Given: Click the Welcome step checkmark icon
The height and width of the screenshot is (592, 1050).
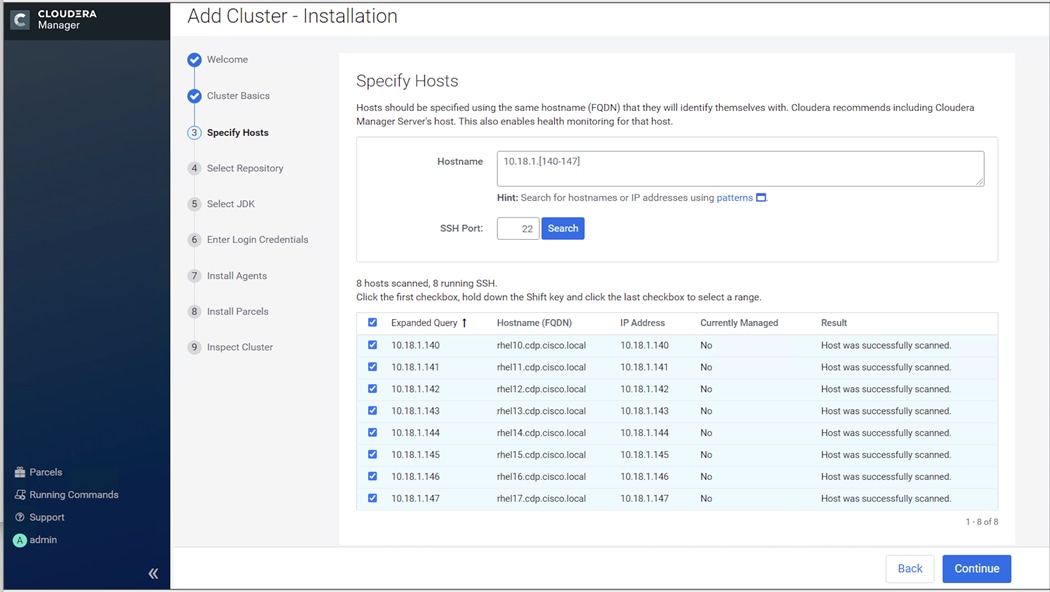Looking at the screenshot, I should tap(194, 60).
